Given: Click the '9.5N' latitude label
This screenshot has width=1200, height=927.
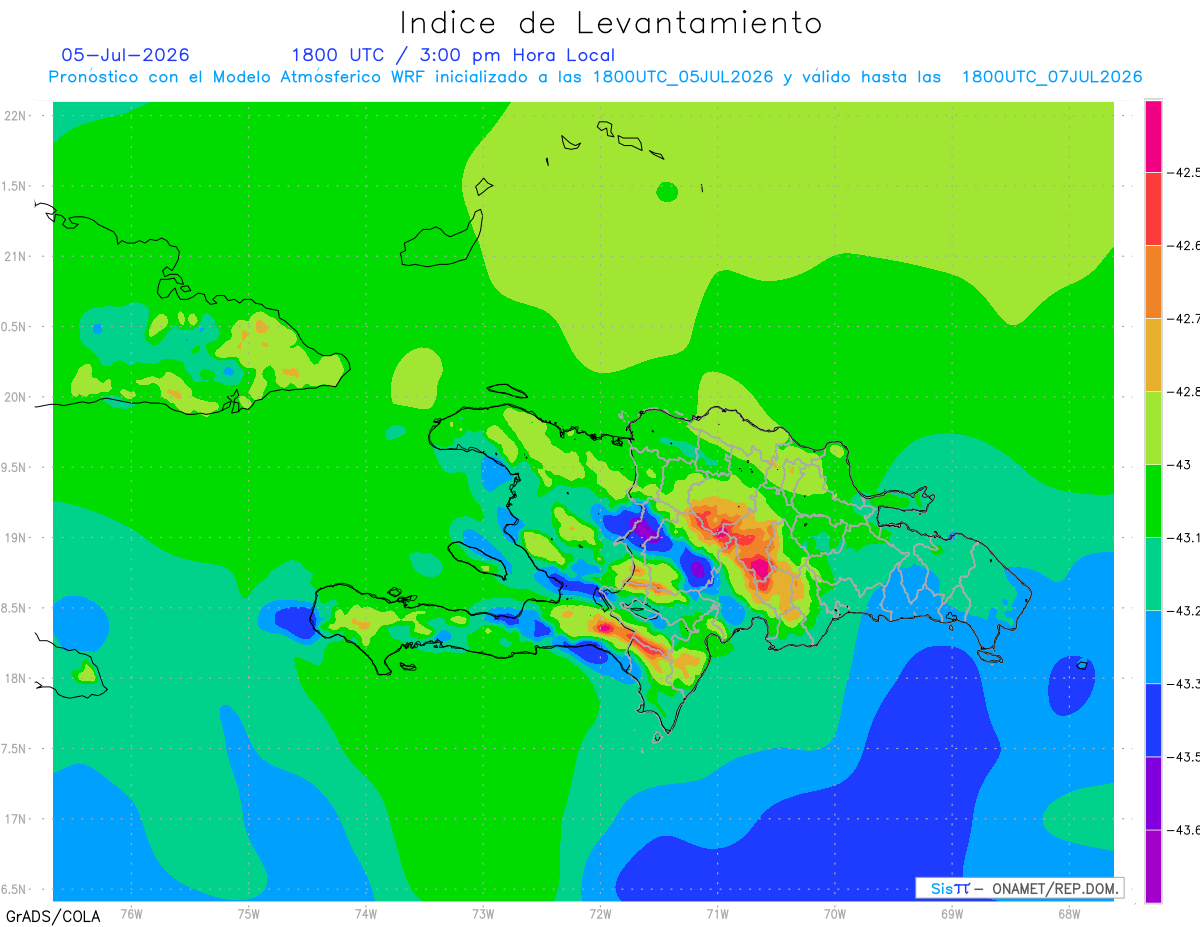Looking at the screenshot, I should (x=15, y=467).
